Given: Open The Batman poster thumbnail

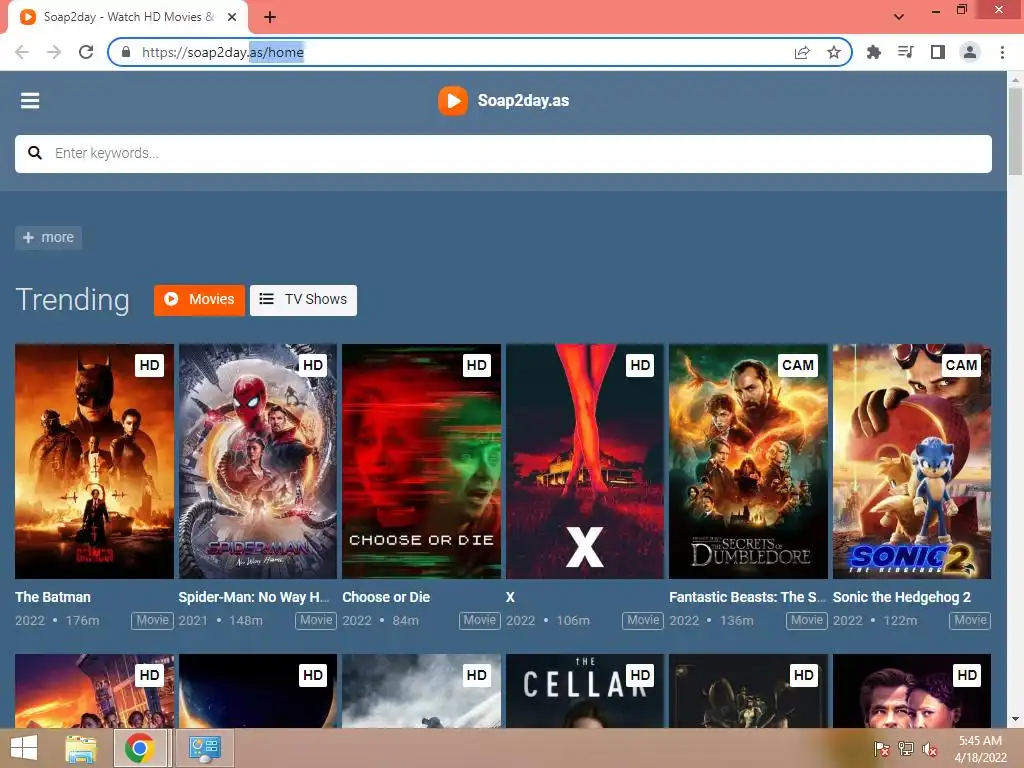Looking at the screenshot, I should tap(94, 461).
